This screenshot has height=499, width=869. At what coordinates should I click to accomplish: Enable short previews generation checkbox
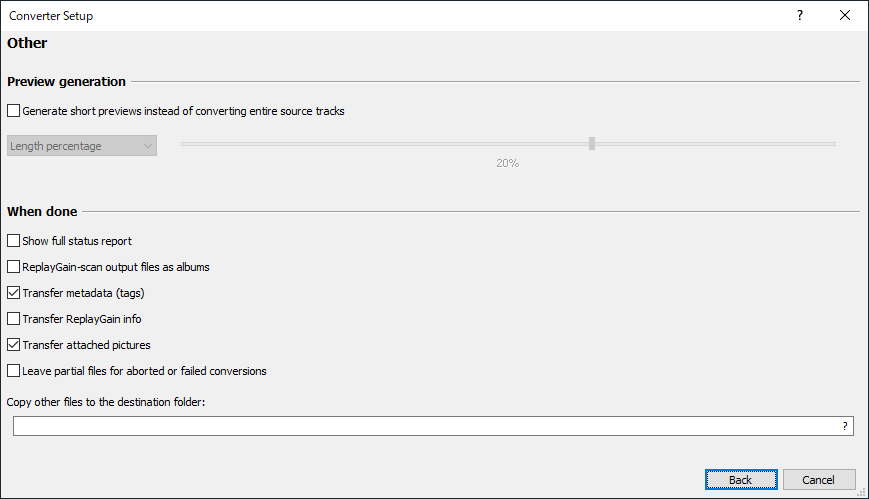(x=13, y=111)
